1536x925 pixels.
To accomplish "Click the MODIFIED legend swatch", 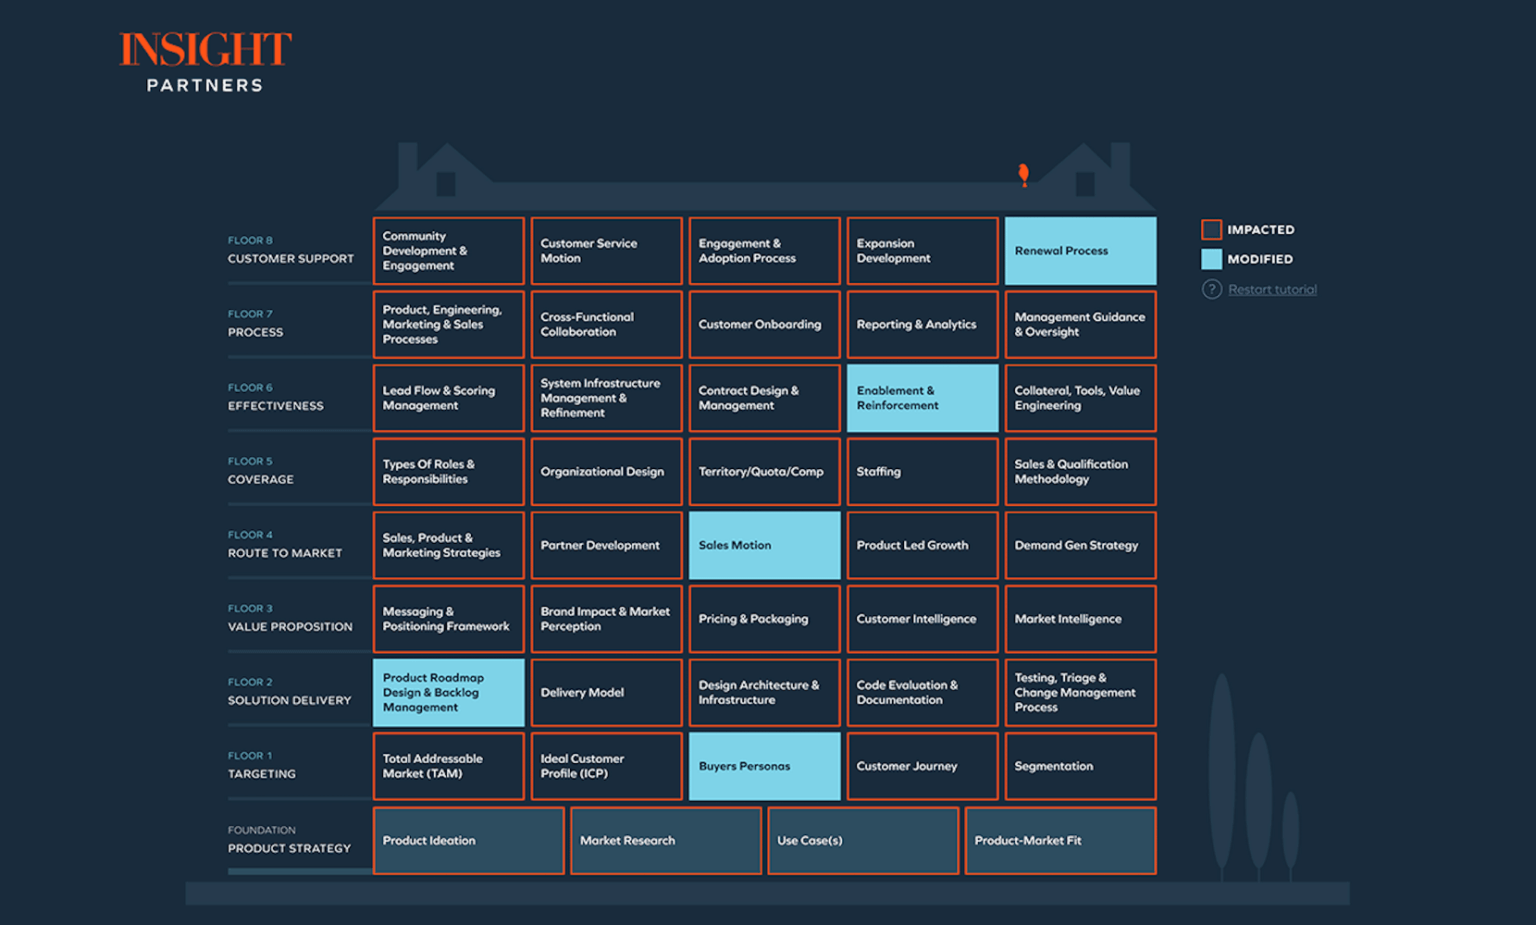I will [1211, 259].
